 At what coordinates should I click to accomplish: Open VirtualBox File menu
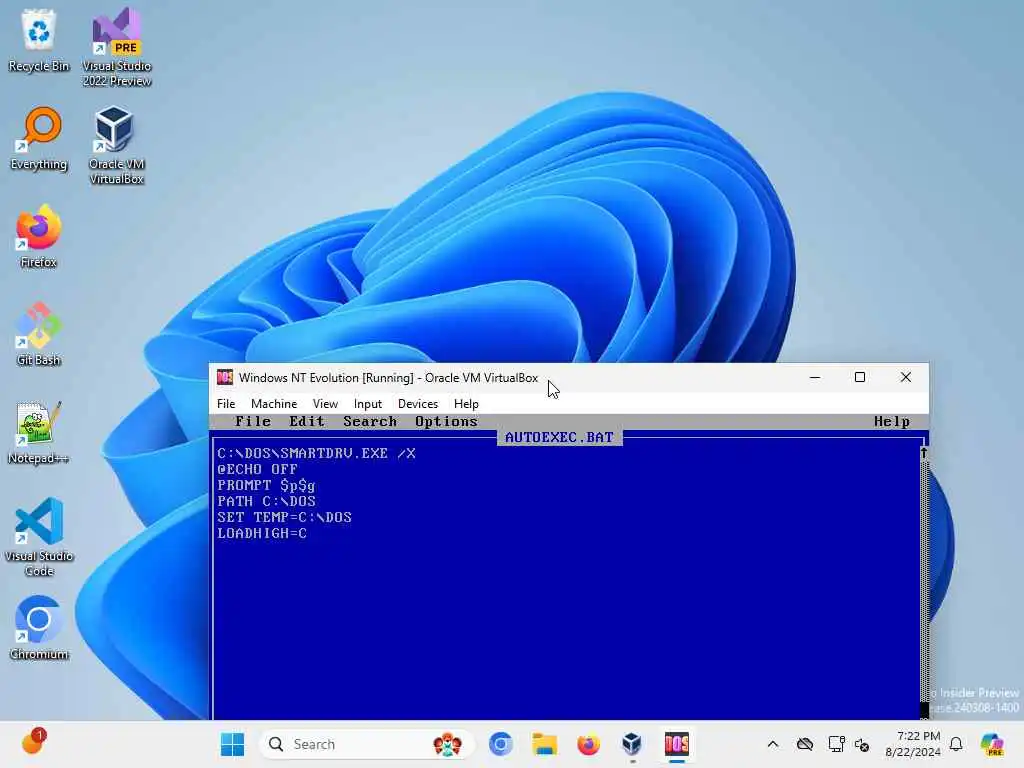point(226,404)
